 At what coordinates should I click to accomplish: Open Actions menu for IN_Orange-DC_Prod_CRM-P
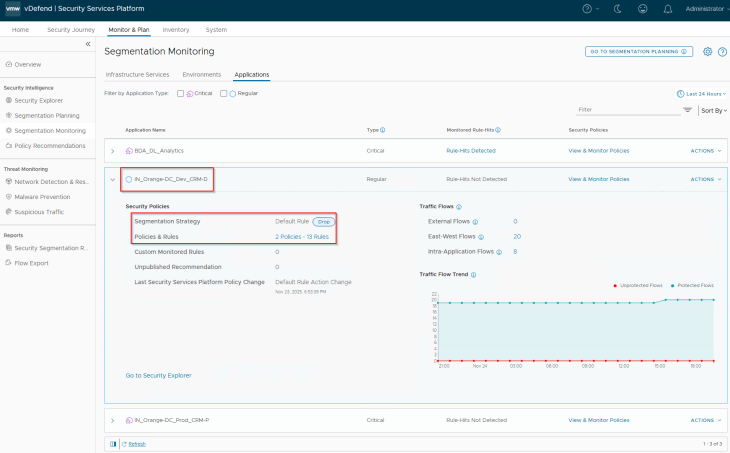pyautogui.click(x=705, y=420)
